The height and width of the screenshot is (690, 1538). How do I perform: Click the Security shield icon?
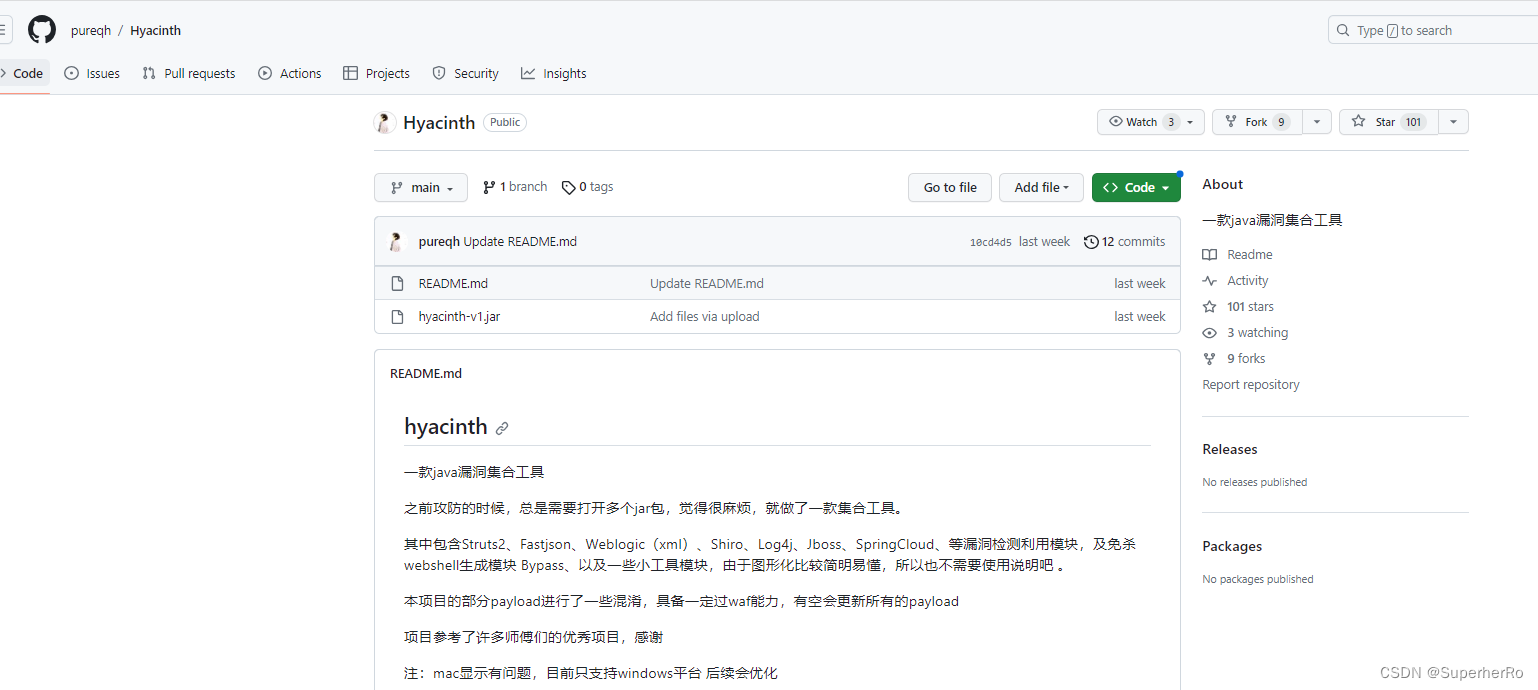click(x=440, y=72)
